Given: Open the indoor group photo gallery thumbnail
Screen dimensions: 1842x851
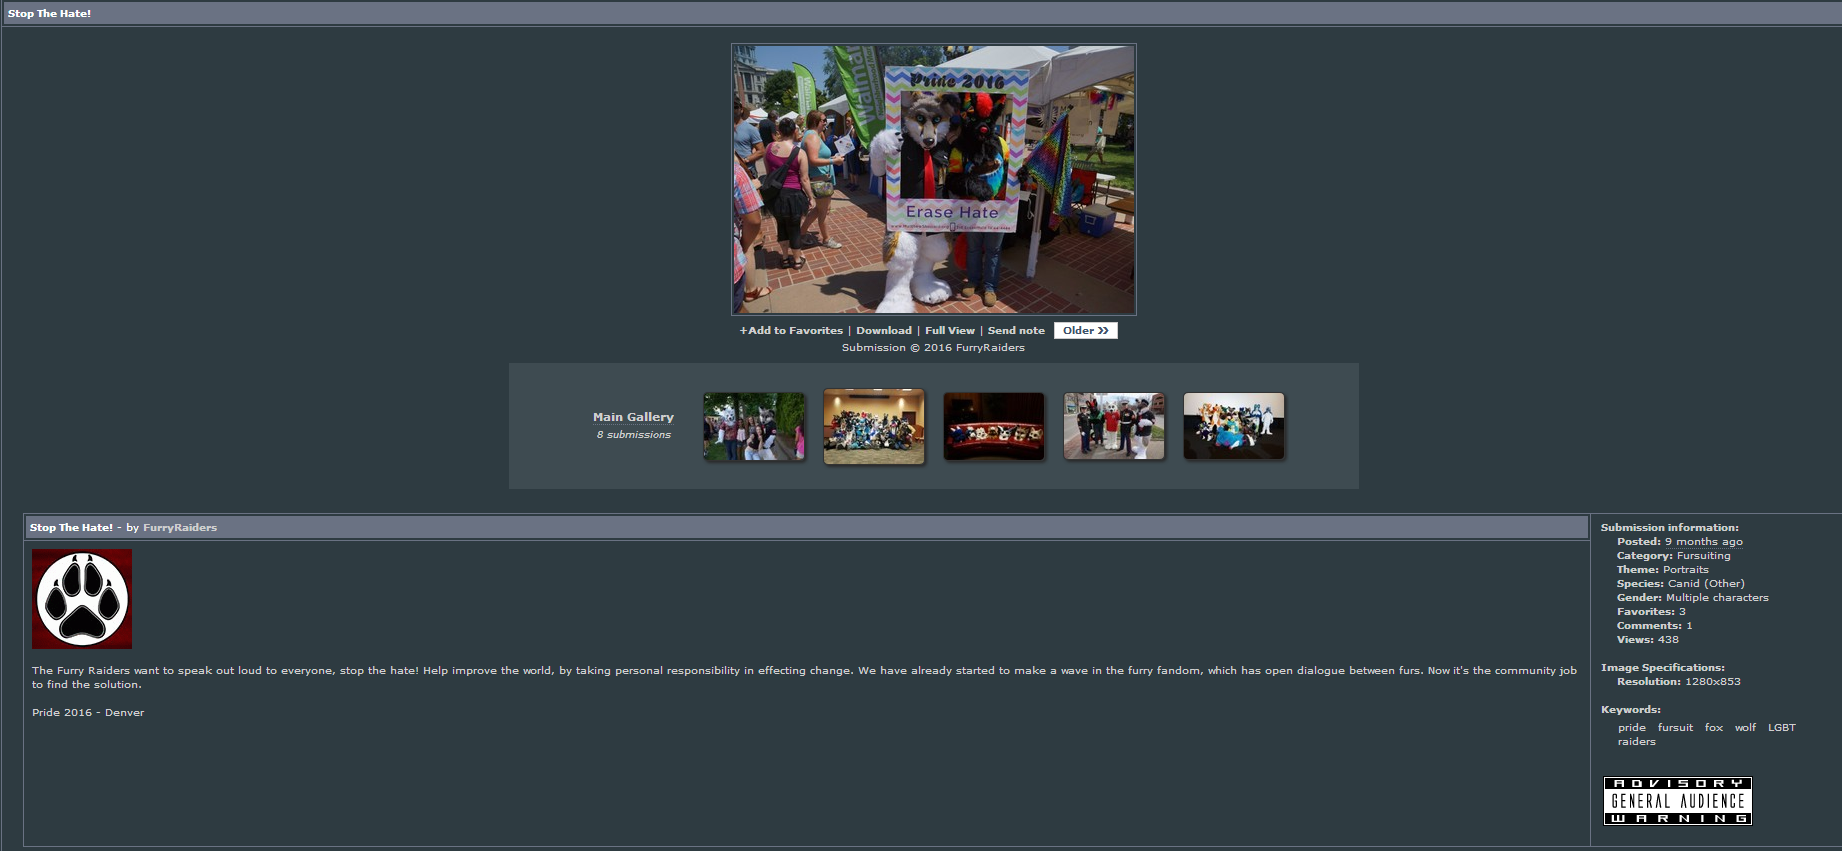Looking at the screenshot, I should tap(874, 427).
